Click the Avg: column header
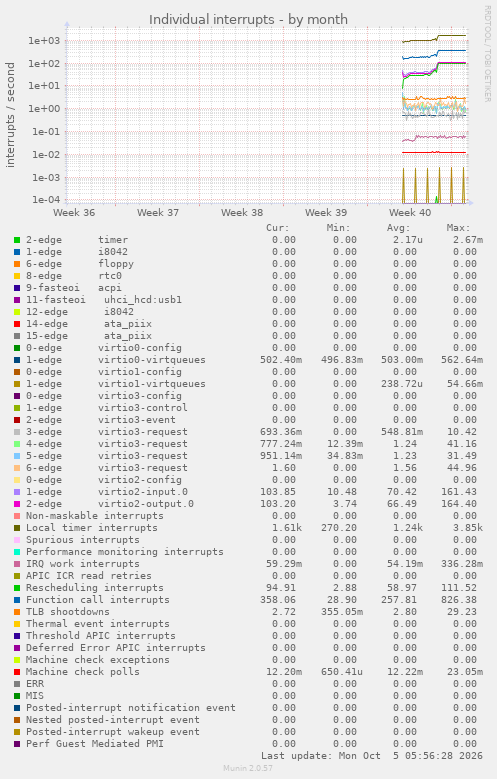 click(399, 228)
